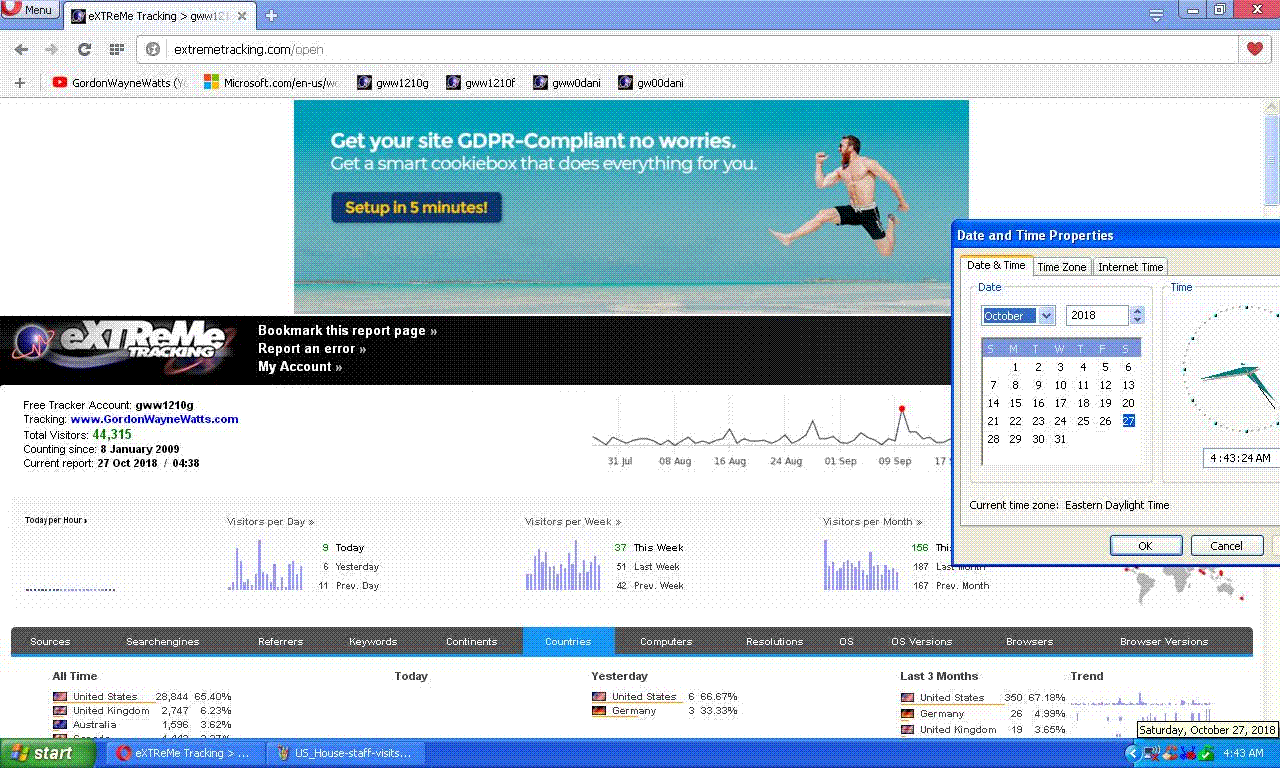
Task: Switch to Browser Versions report tab
Action: pyautogui.click(x=1164, y=642)
